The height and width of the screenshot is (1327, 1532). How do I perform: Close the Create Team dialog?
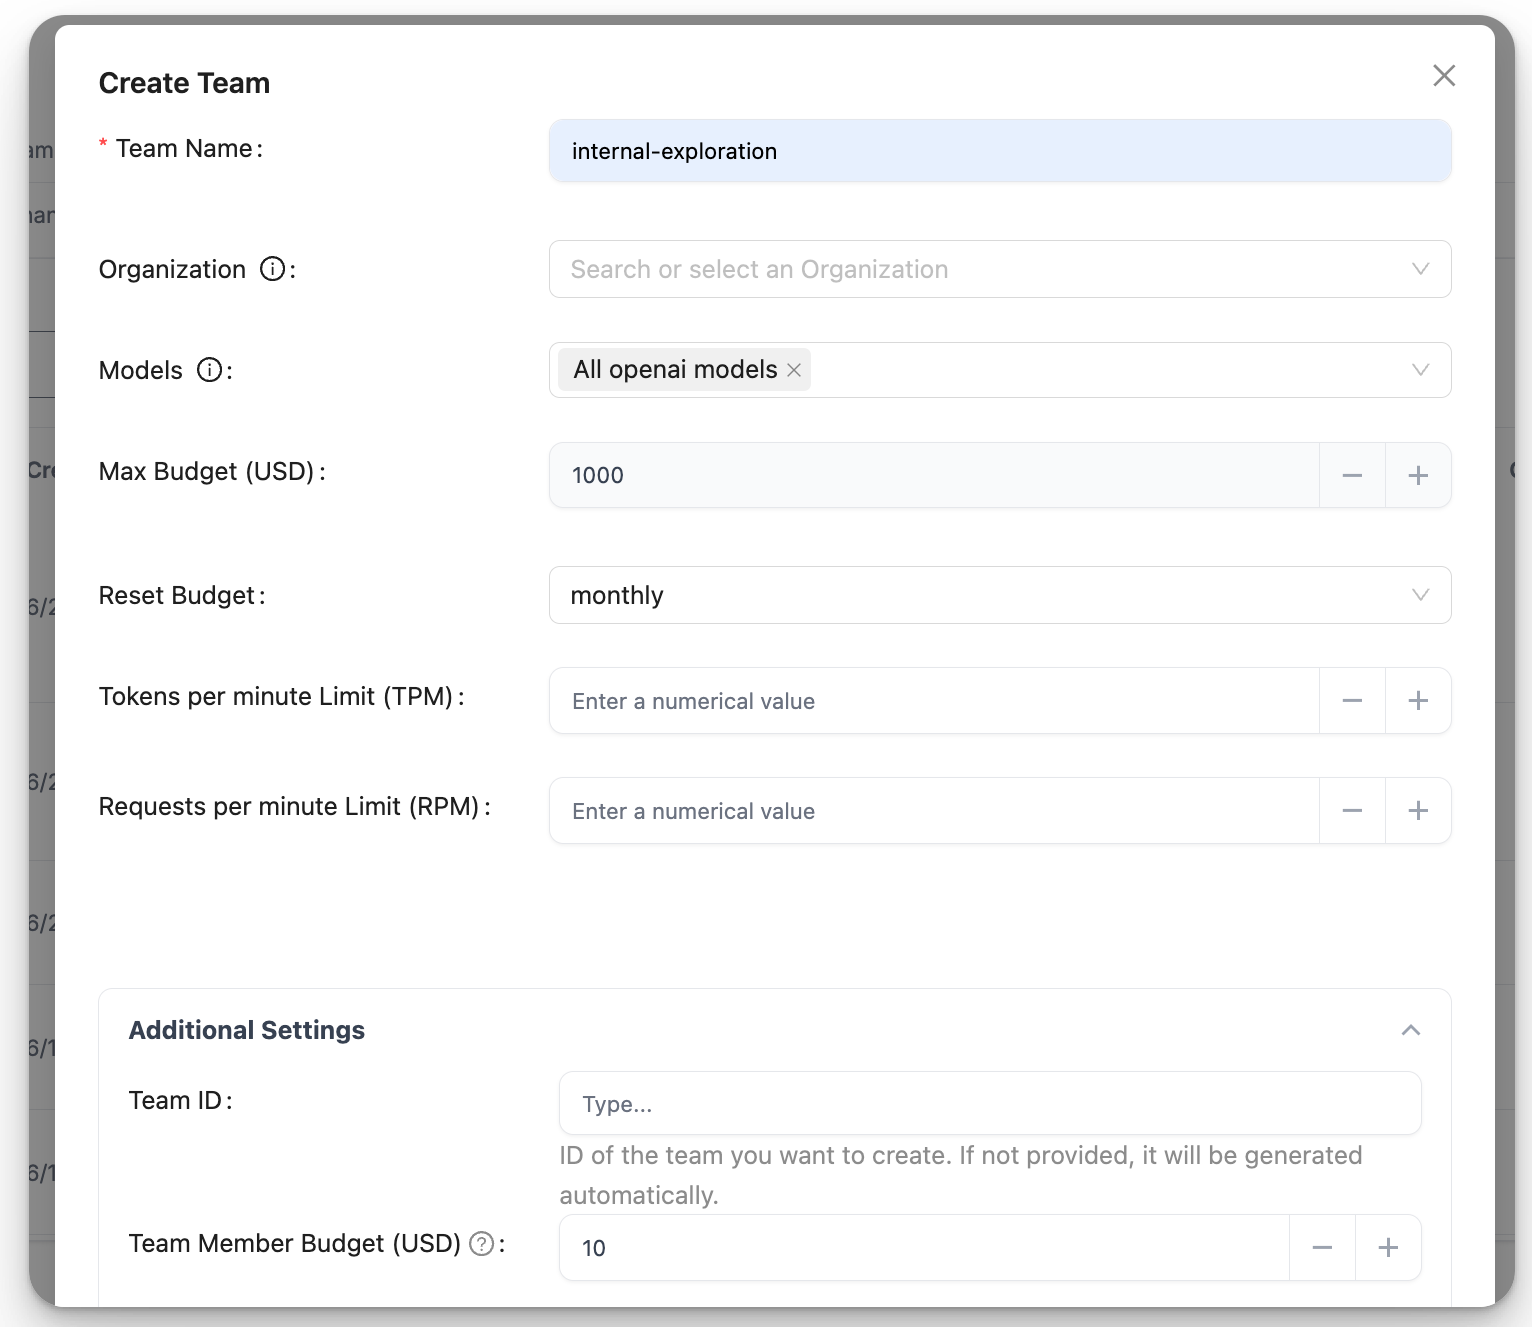pyautogui.click(x=1443, y=76)
